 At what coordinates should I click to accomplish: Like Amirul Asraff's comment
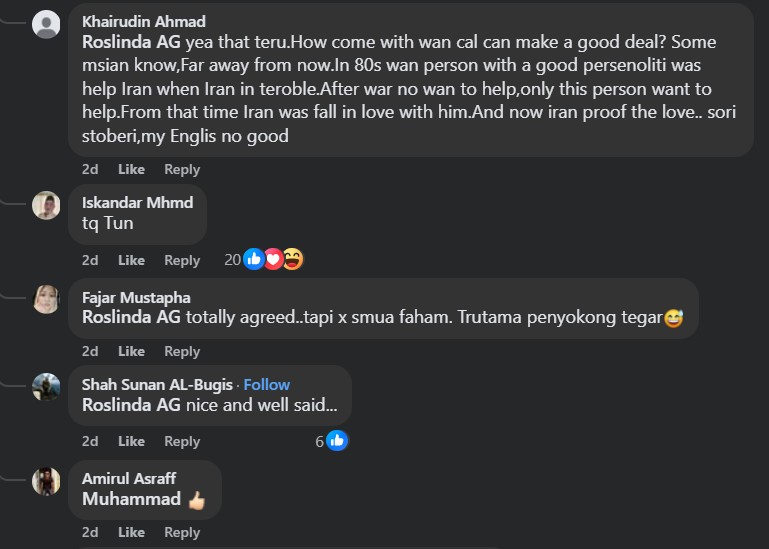click(x=131, y=532)
